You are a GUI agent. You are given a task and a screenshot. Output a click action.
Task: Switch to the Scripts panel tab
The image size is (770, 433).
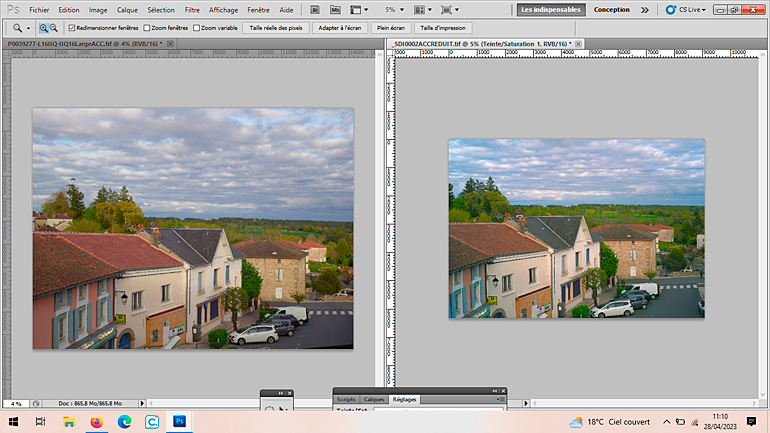click(x=346, y=400)
